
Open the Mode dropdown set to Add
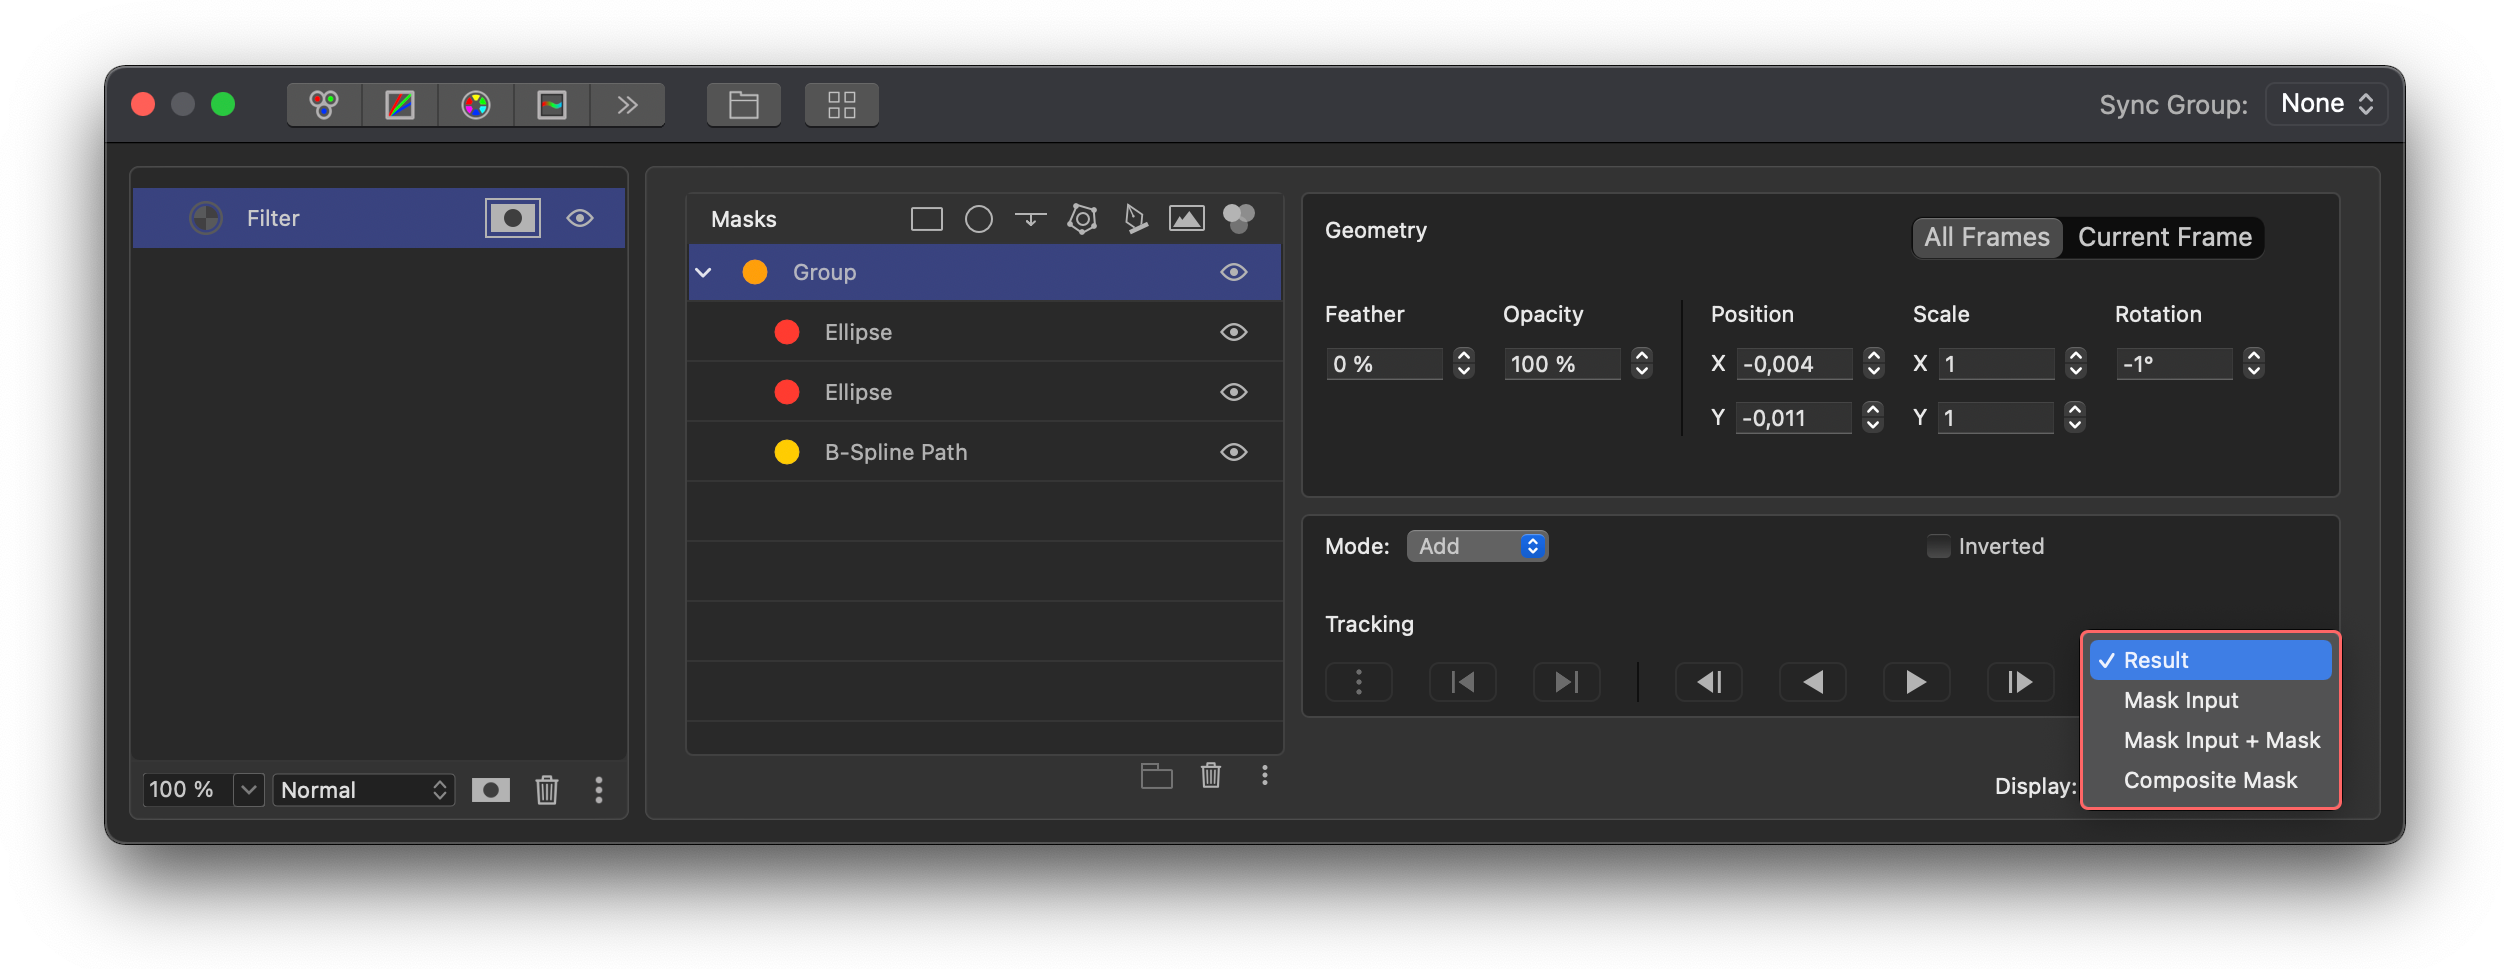click(1477, 546)
